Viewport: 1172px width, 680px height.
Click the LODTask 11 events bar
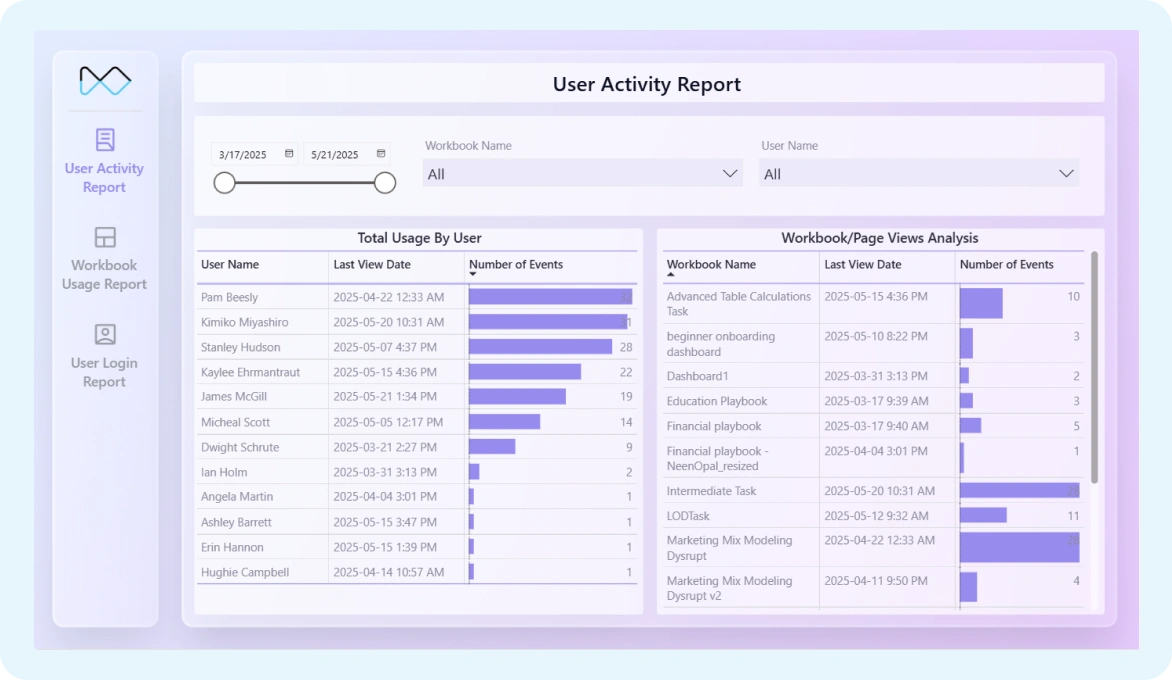pos(983,516)
